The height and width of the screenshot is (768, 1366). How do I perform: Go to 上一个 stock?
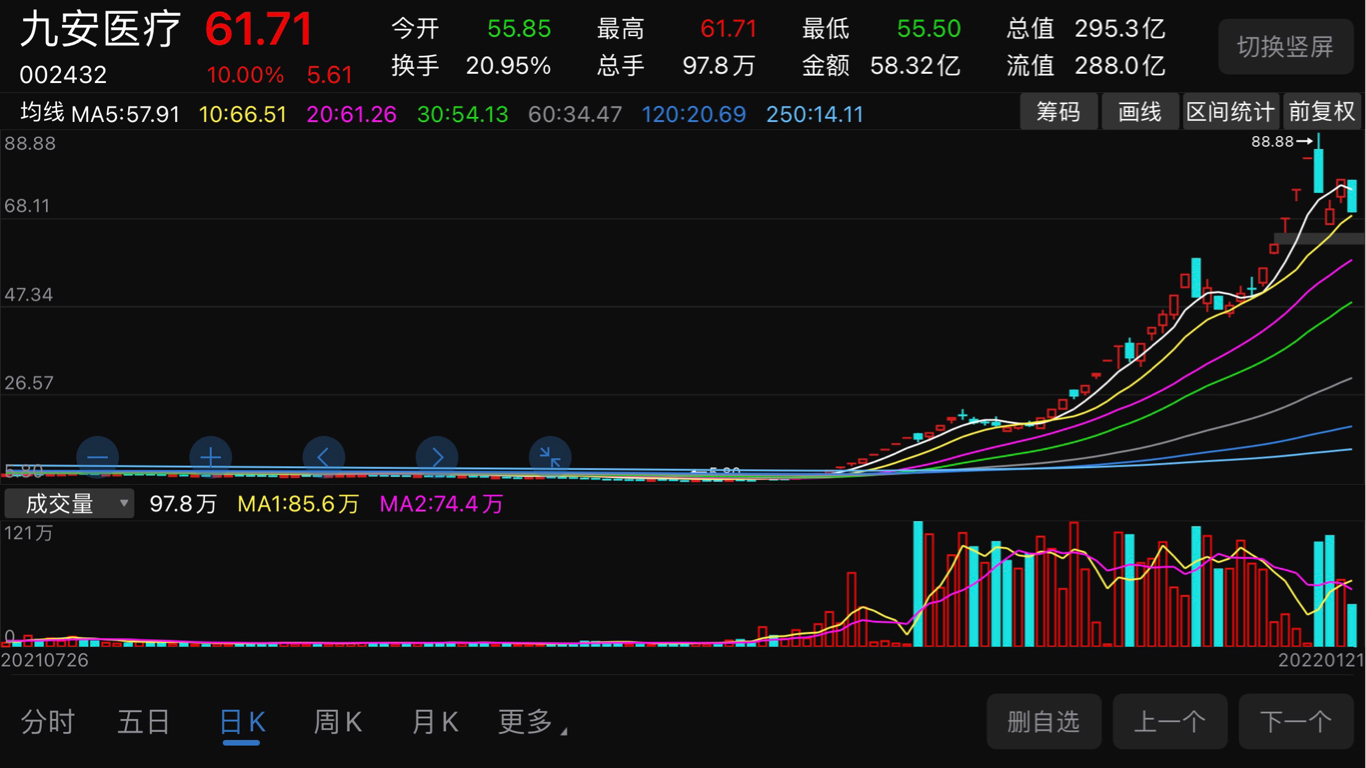pyautogui.click(x=1170, y=722)
